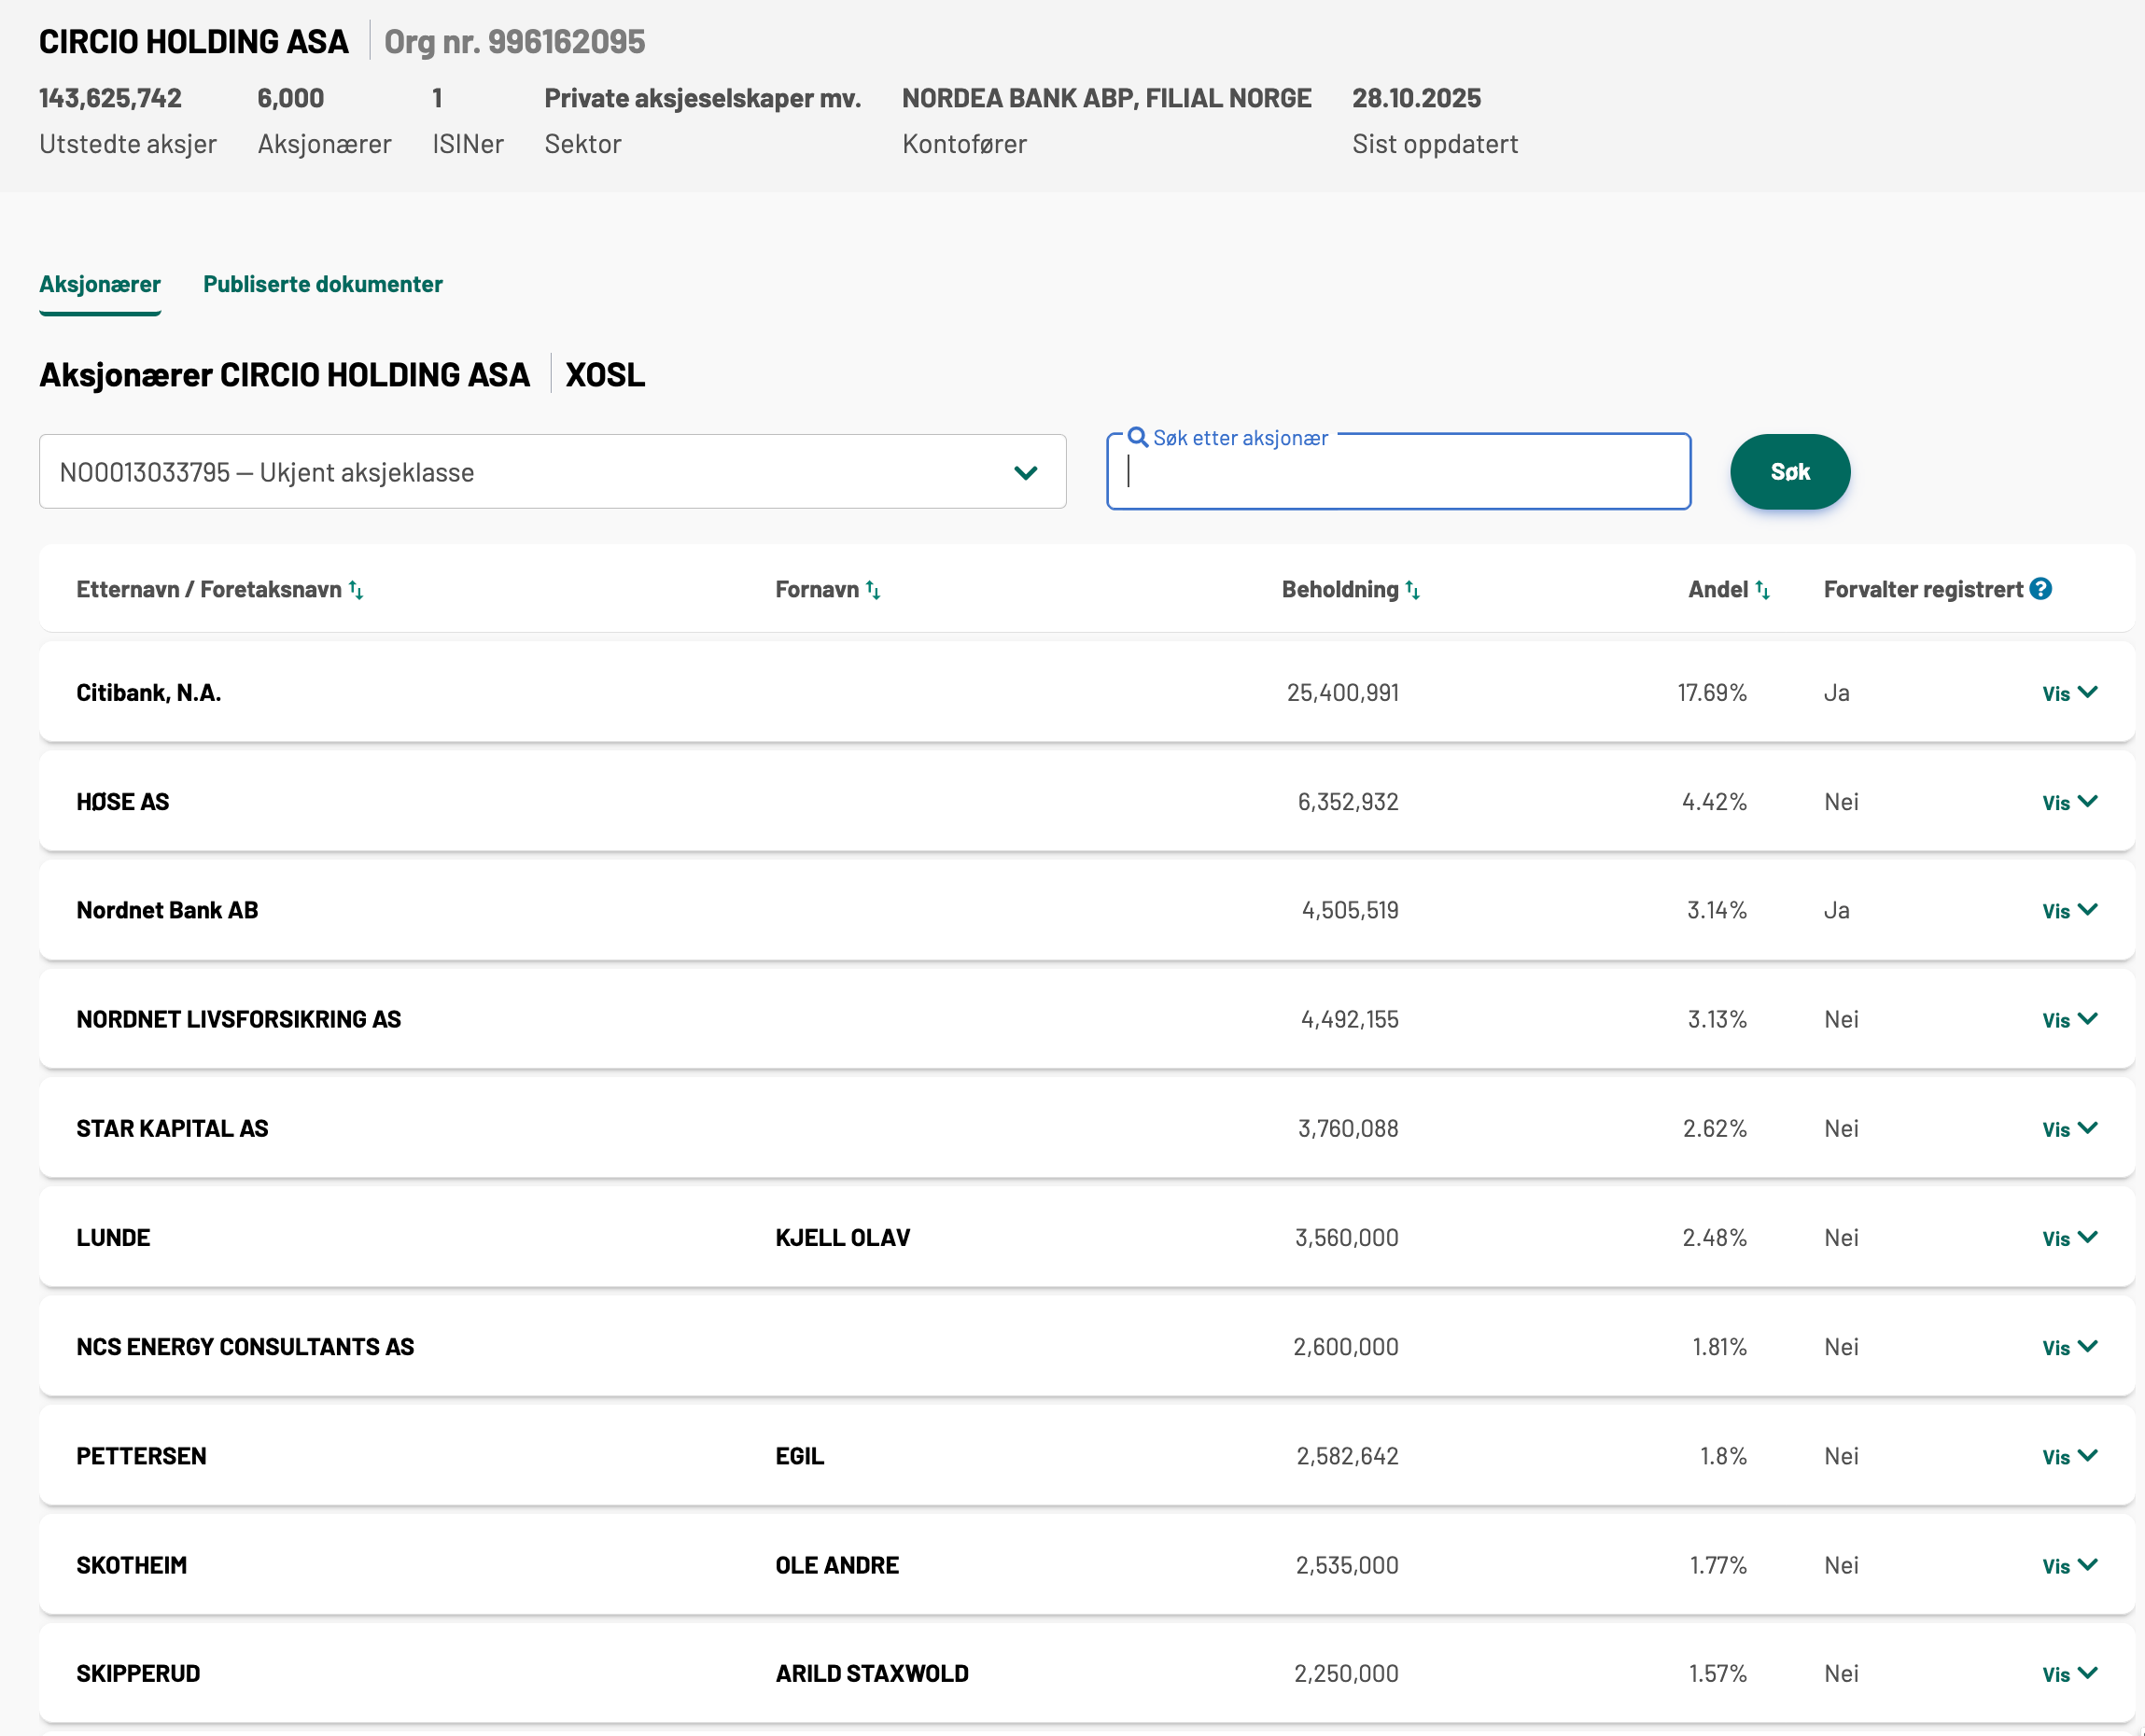Open the ISIN share class dropdown

click(552, 472)
